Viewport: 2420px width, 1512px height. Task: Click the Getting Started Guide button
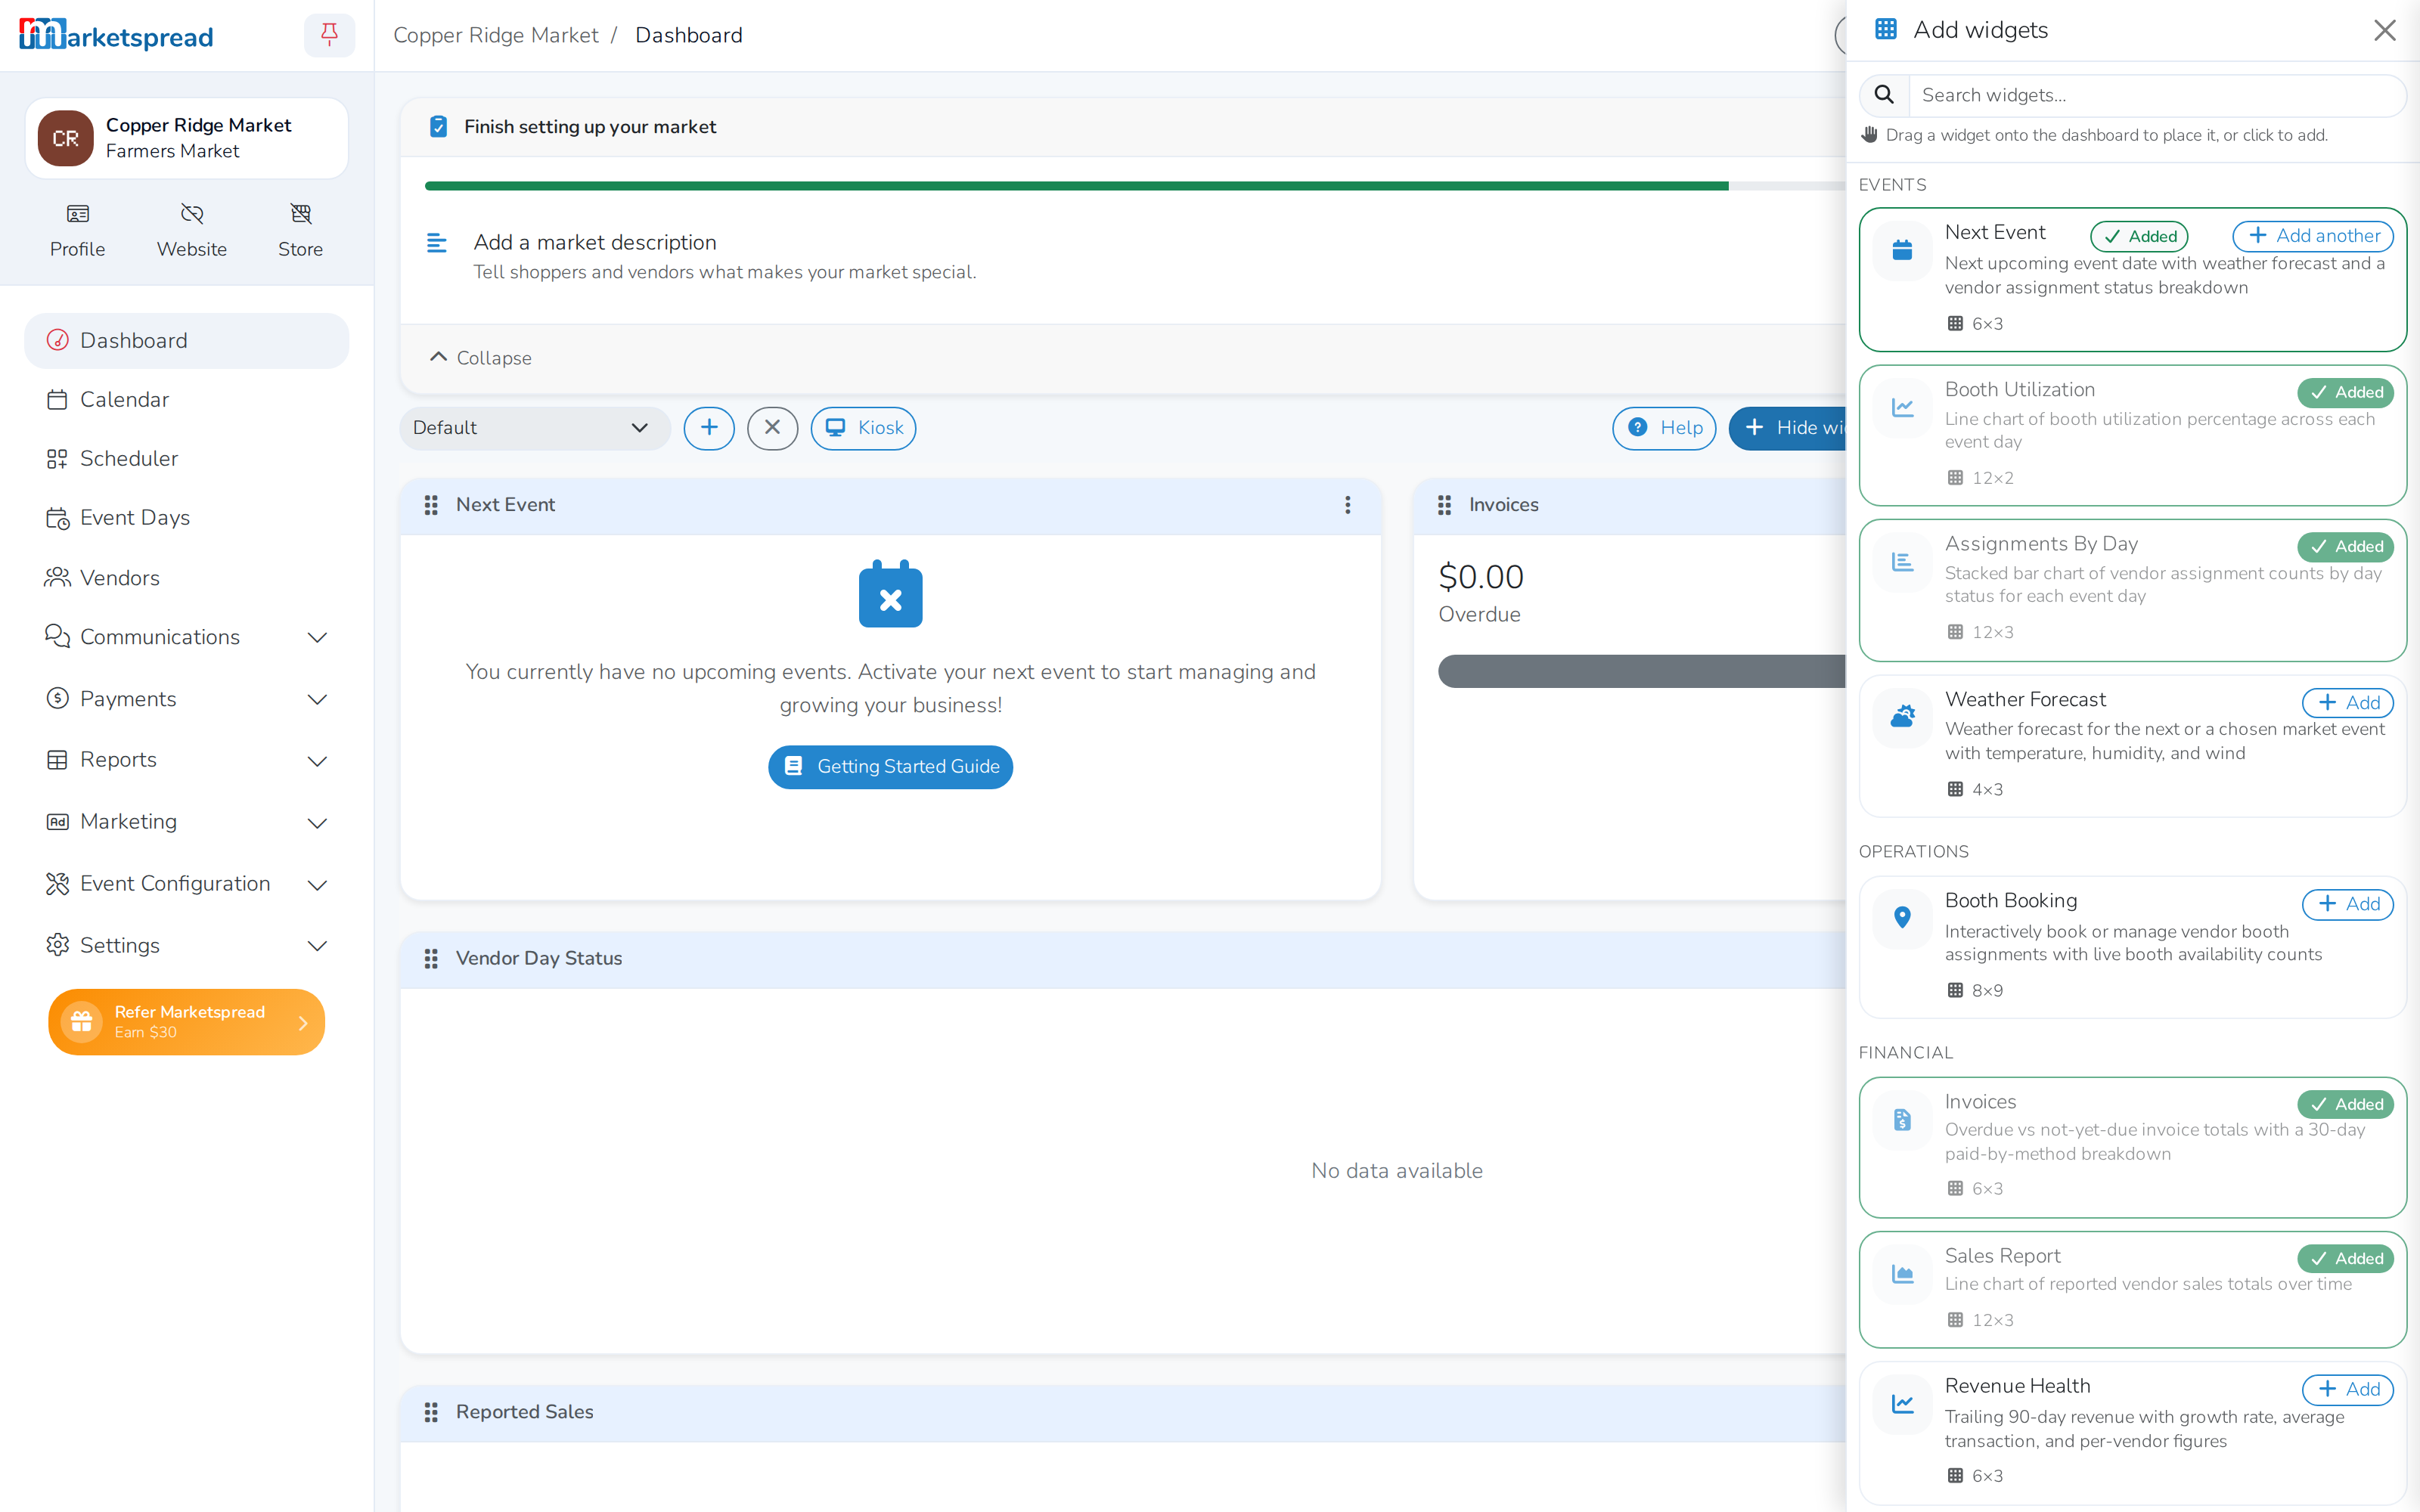pos(890,767)
